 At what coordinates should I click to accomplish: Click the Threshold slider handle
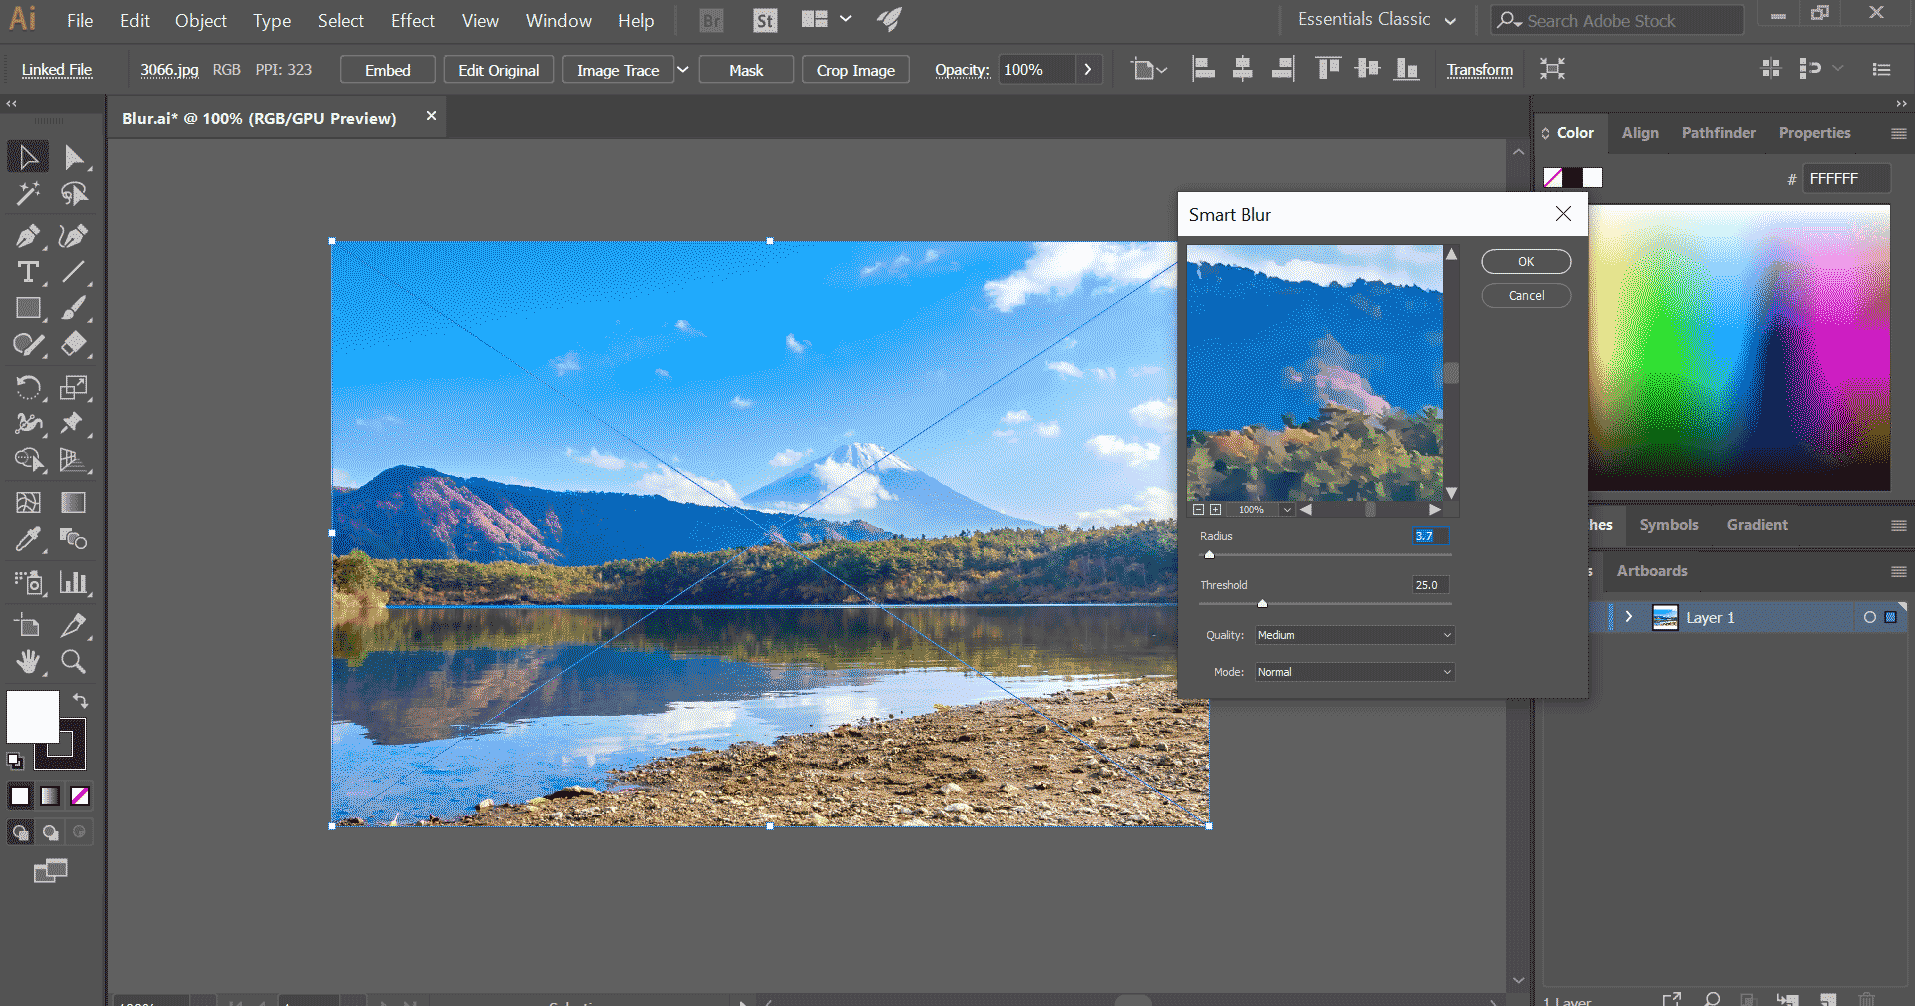[x=1262, y=603]
